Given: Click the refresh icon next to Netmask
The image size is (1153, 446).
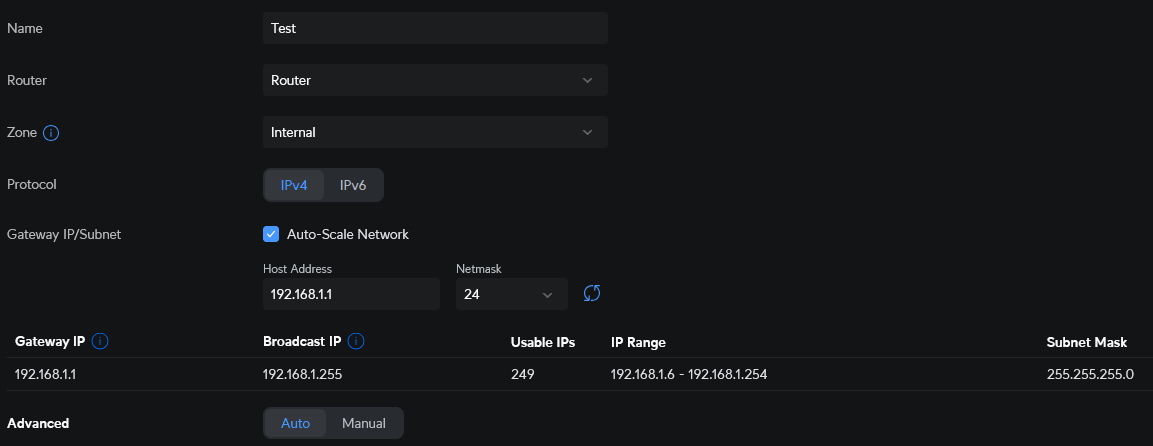Looking at the screenshot, I should click(x=592, y=294).
